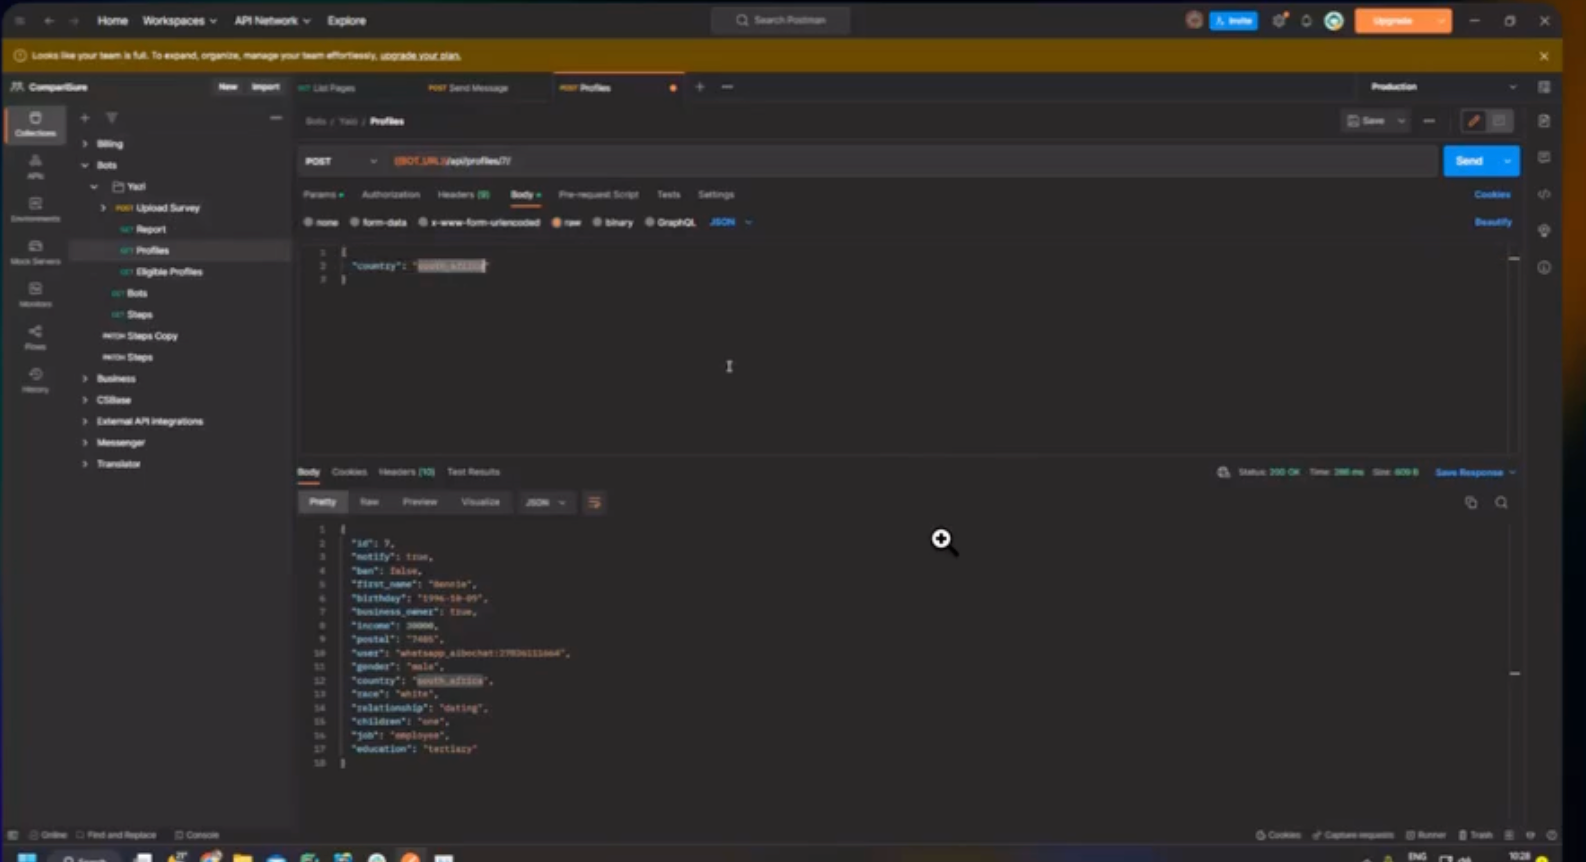
Task: Select the 'binary' body type radio button
Action: pyautogui.click(x=597, y=222)
